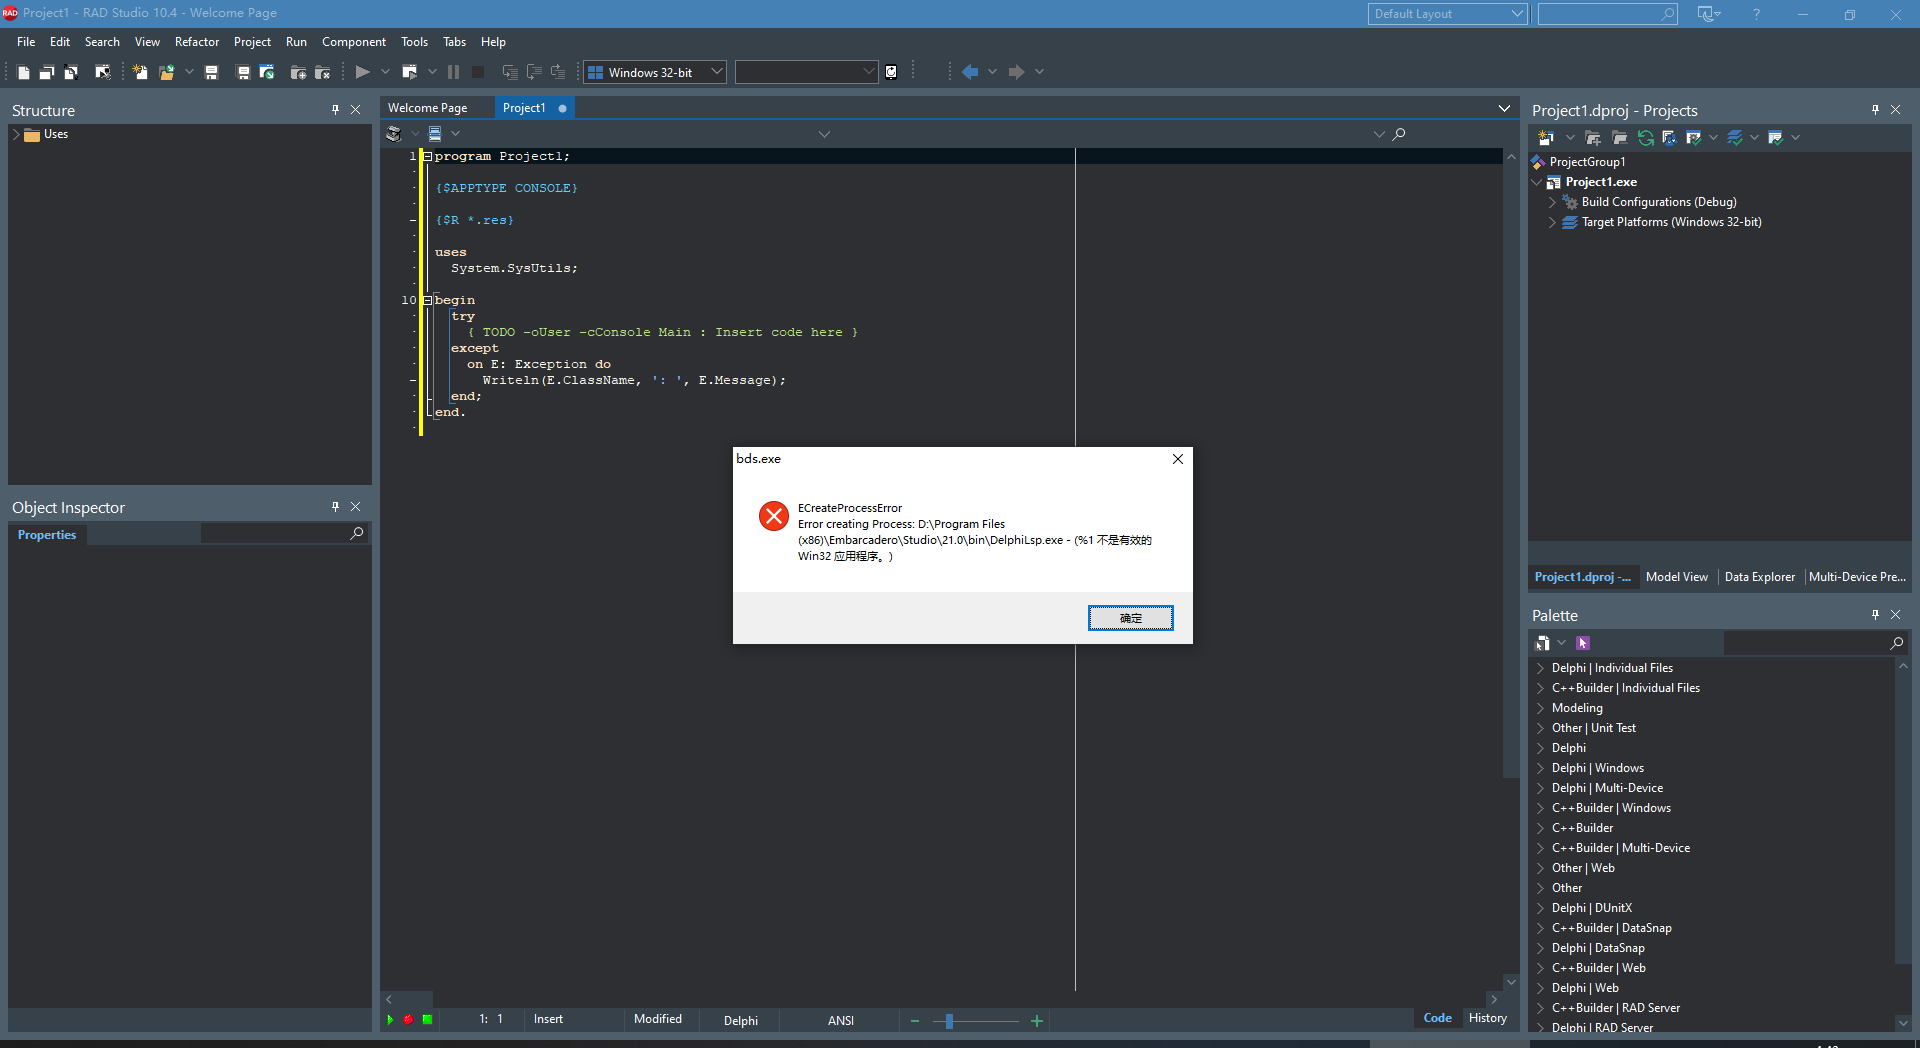Click the Add File to Project icon
The image size is (1920, 1048).
tap(298, 72)
